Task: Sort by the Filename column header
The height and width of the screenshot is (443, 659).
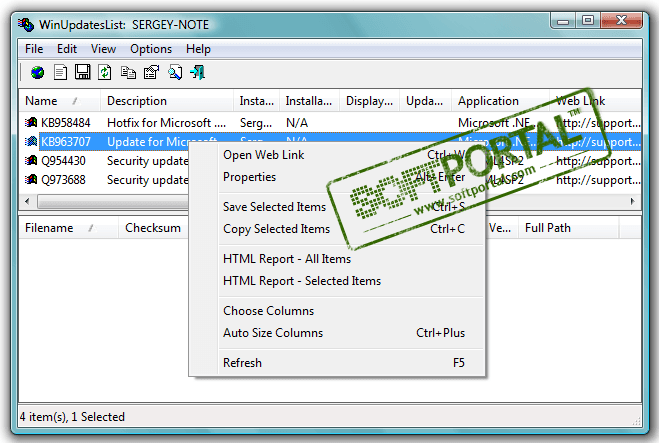Action: [x=69, y=228]
